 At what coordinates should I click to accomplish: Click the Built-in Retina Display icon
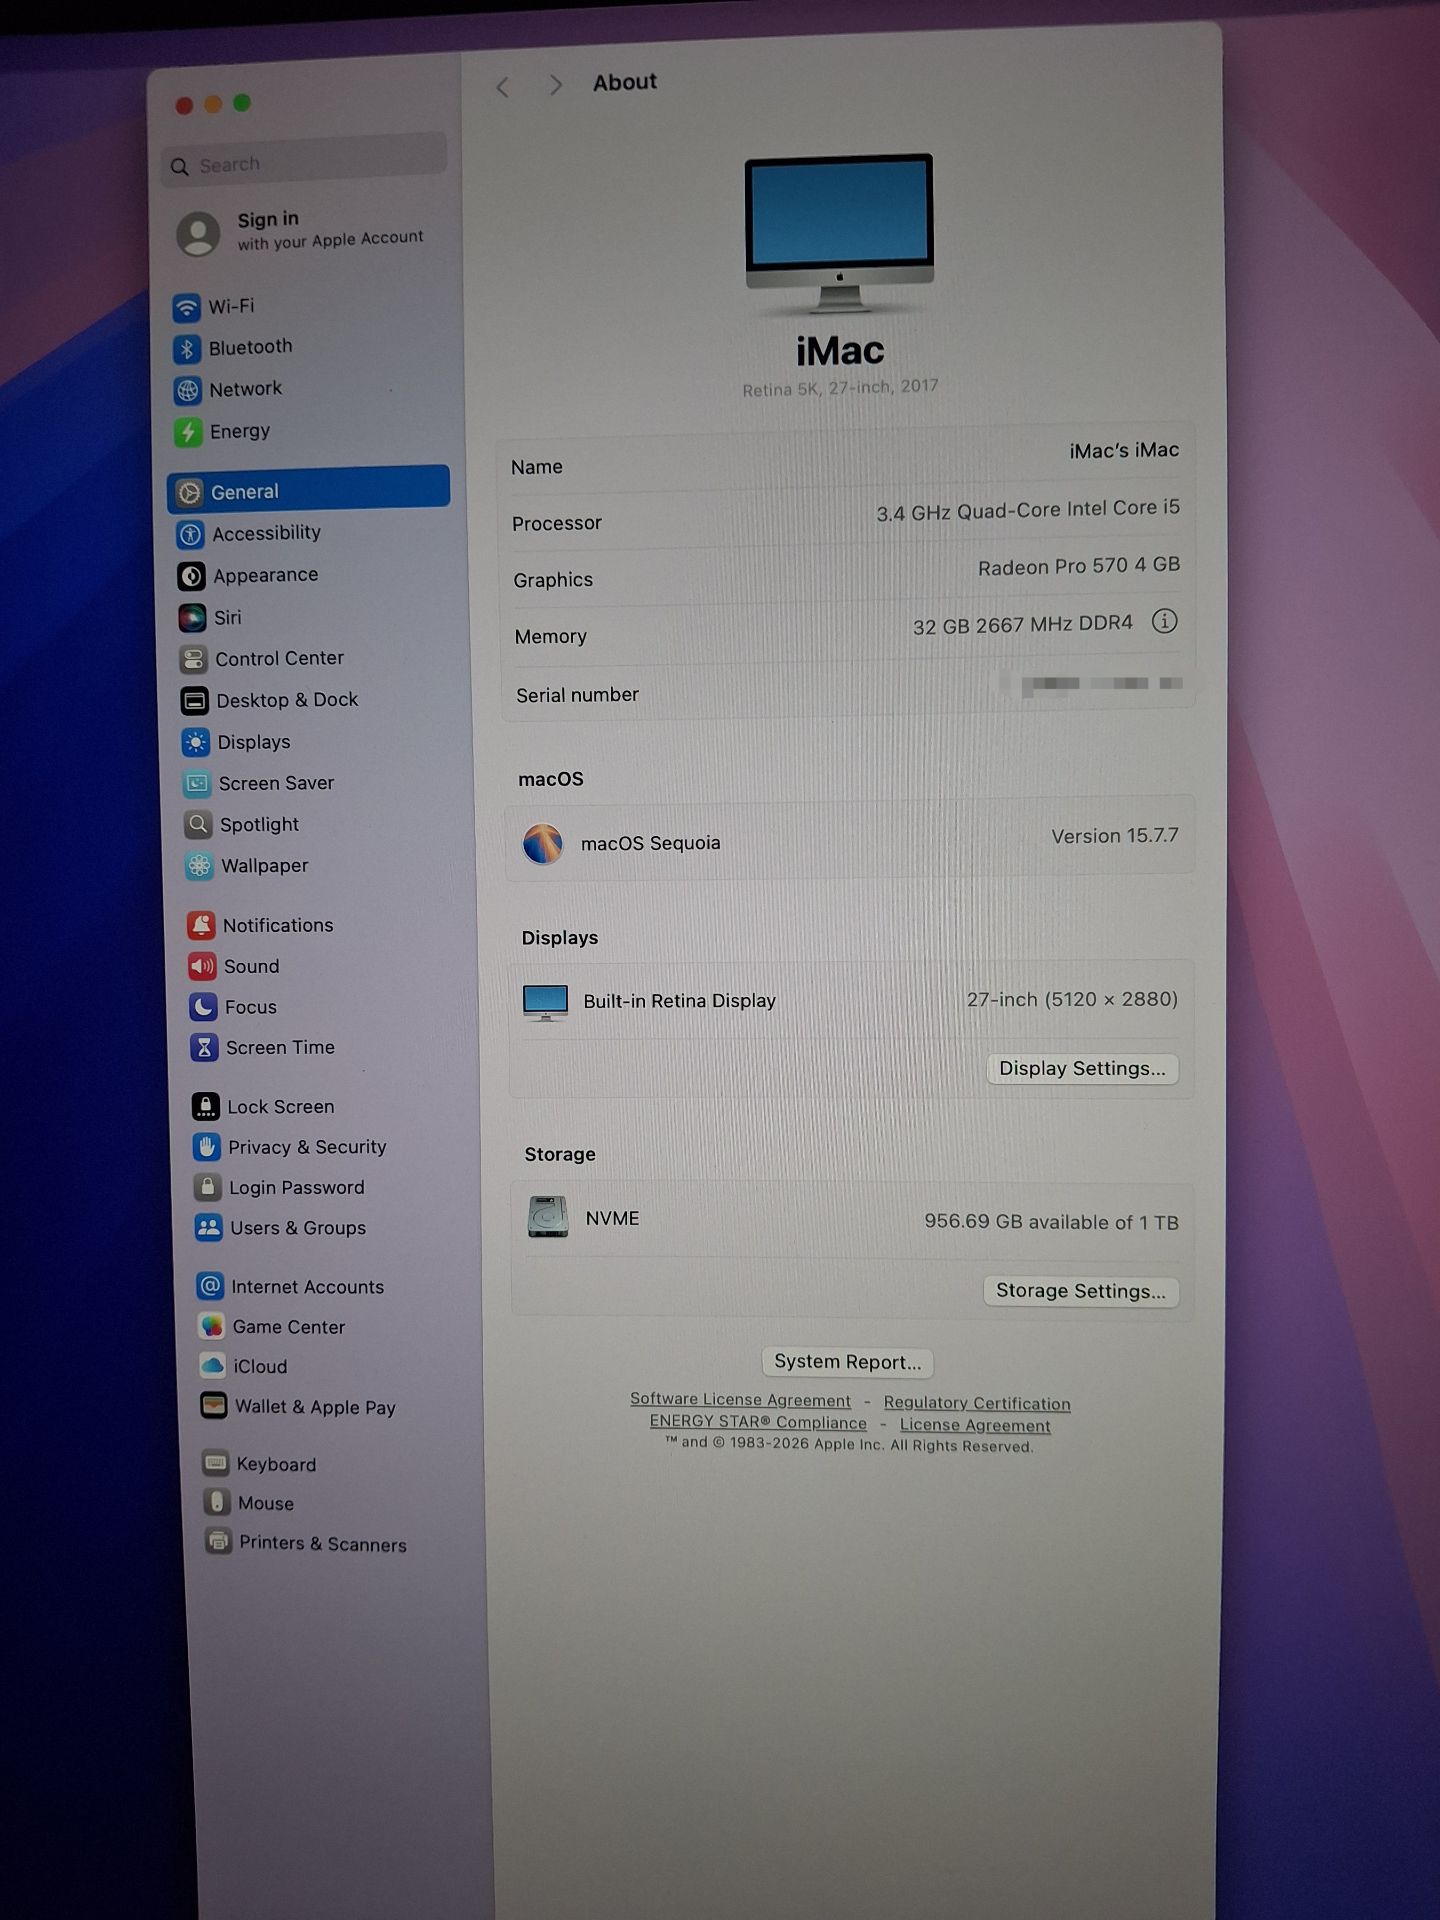tap(546, 1002)
